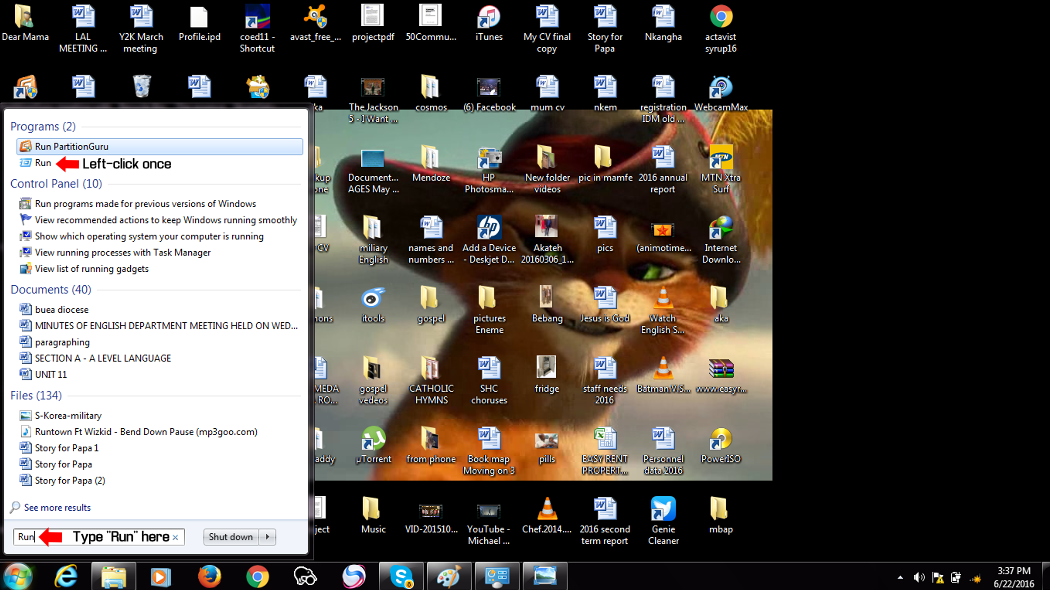
Task: Open the buea diocese document result
Action: coord(54,309)
